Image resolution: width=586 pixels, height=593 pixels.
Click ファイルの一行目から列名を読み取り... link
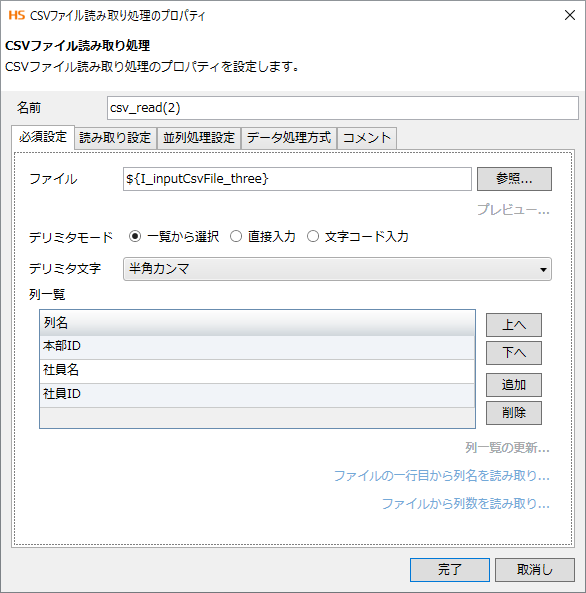point(441,476)
